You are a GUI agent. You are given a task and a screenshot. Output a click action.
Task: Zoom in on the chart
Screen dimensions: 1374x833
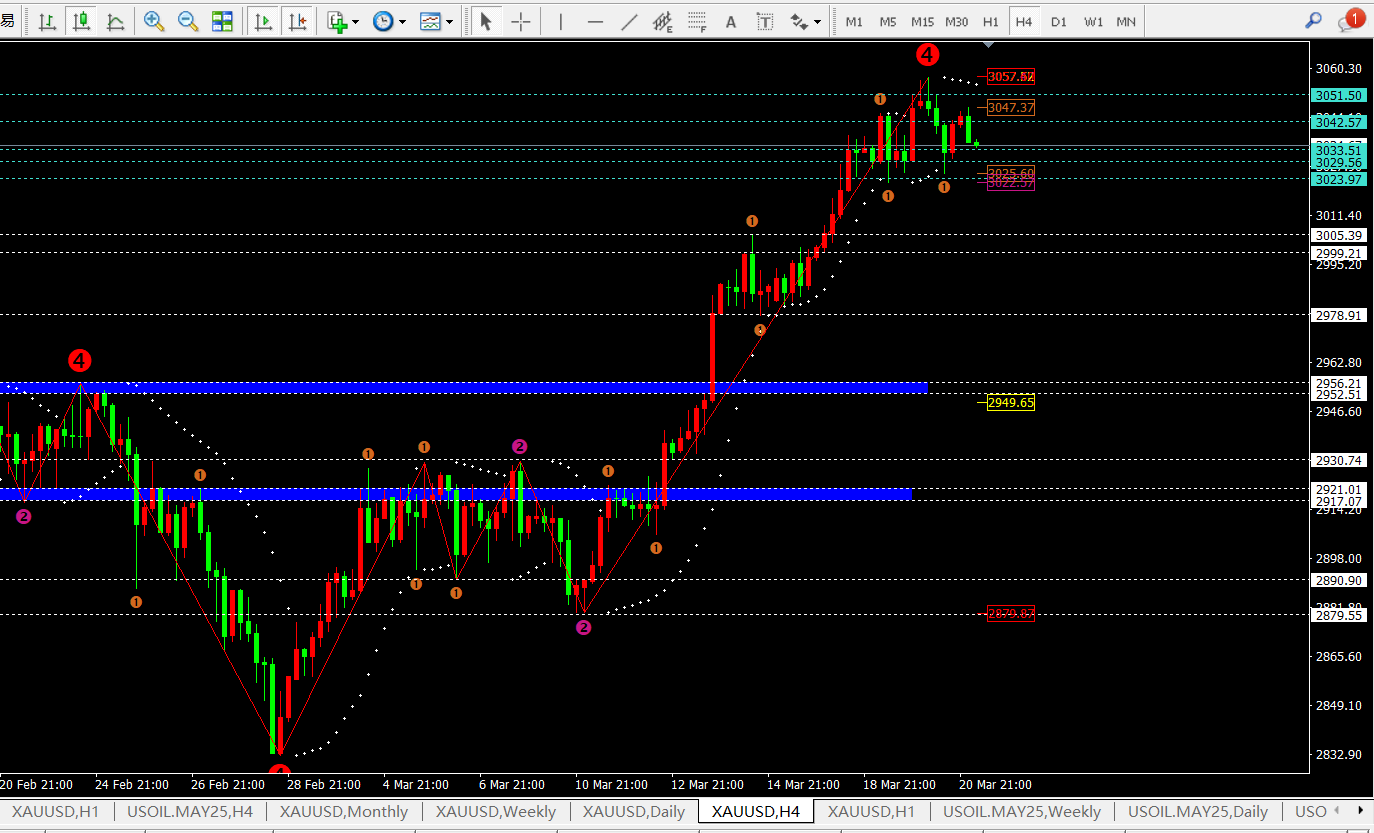[x=154, y=21]
